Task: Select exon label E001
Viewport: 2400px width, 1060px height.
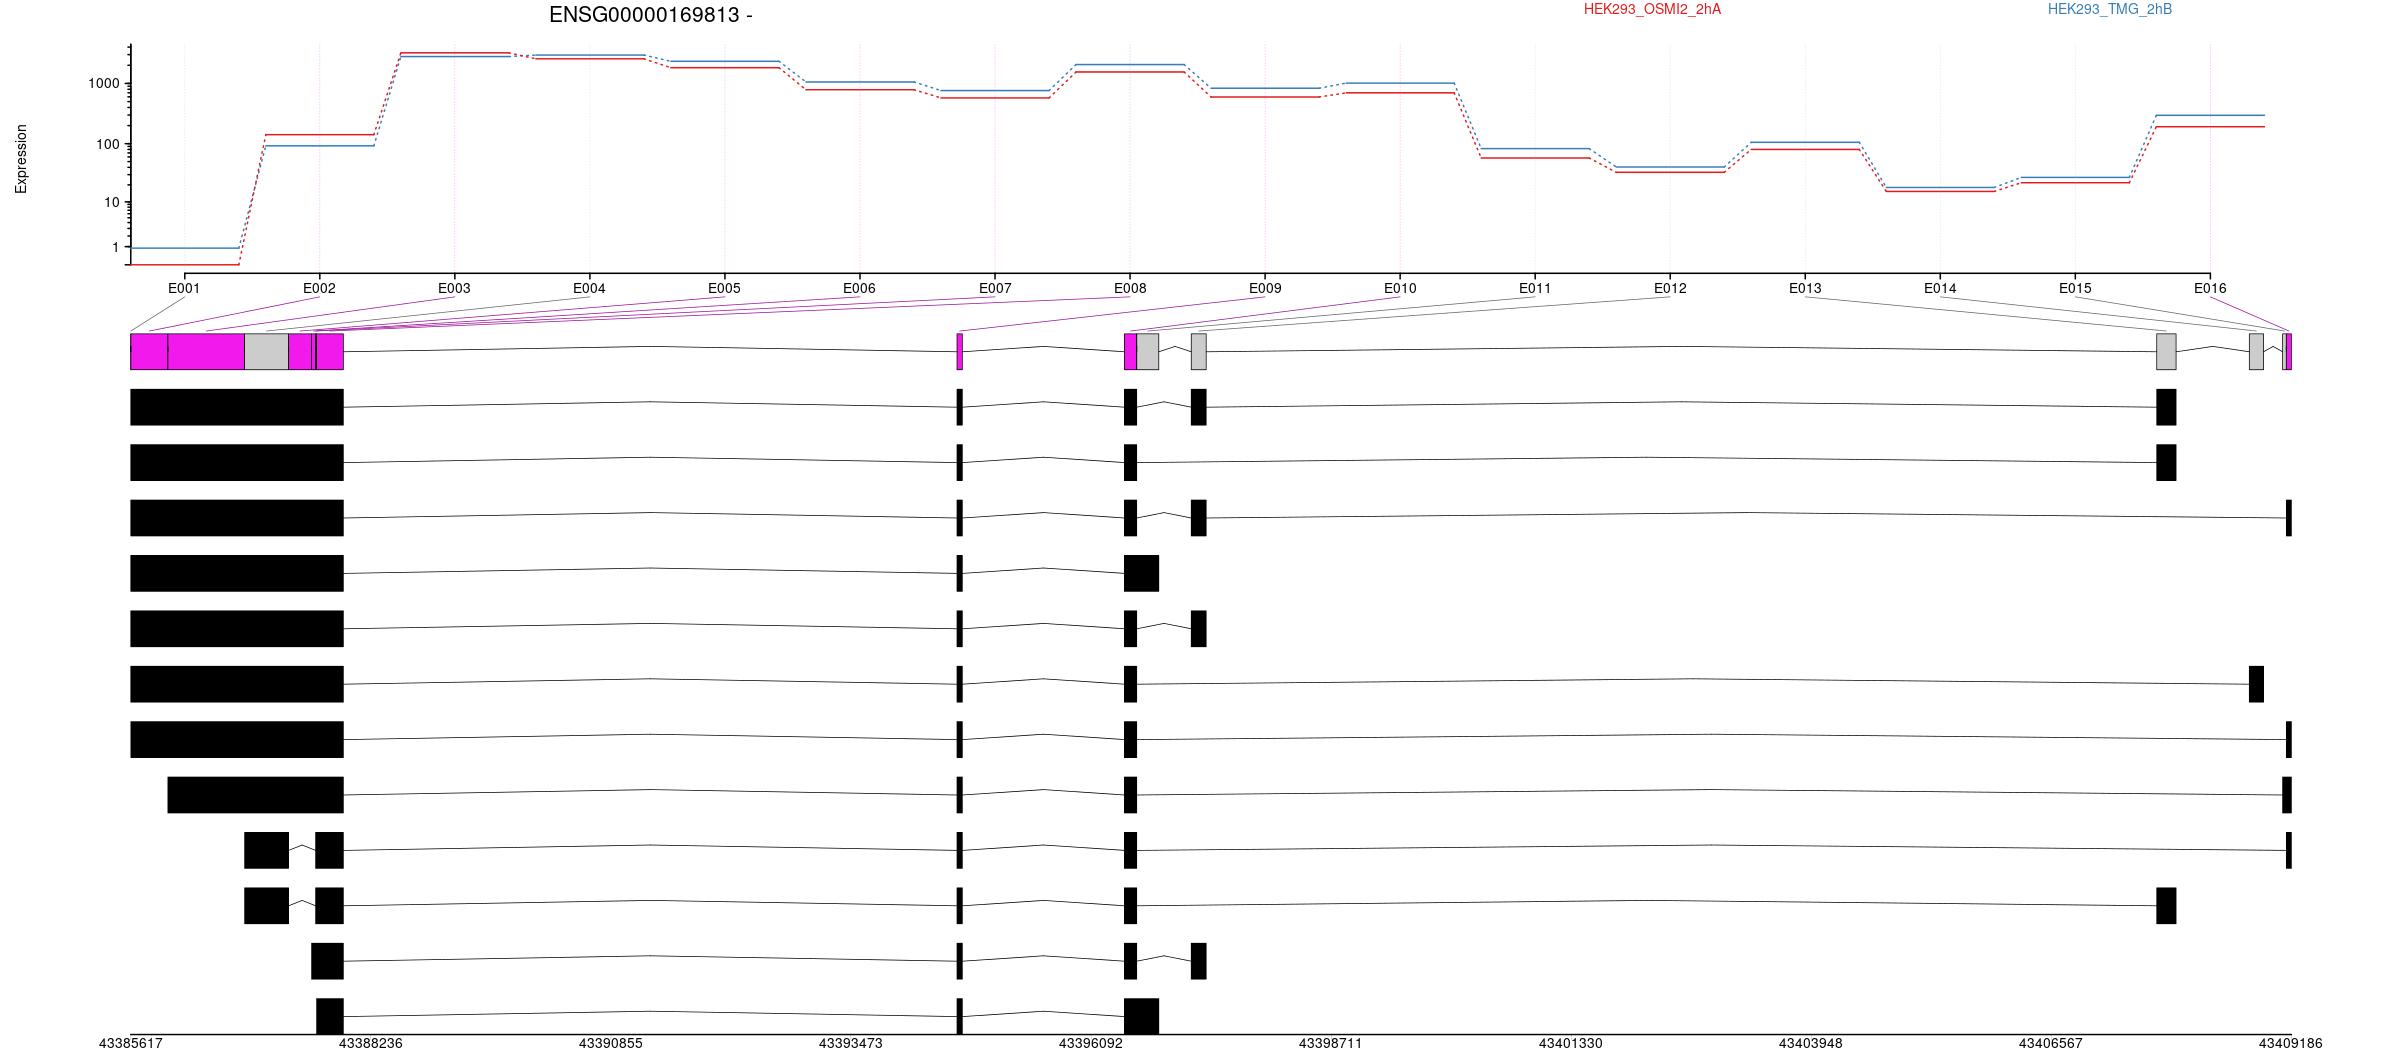Action: [184, 288]
